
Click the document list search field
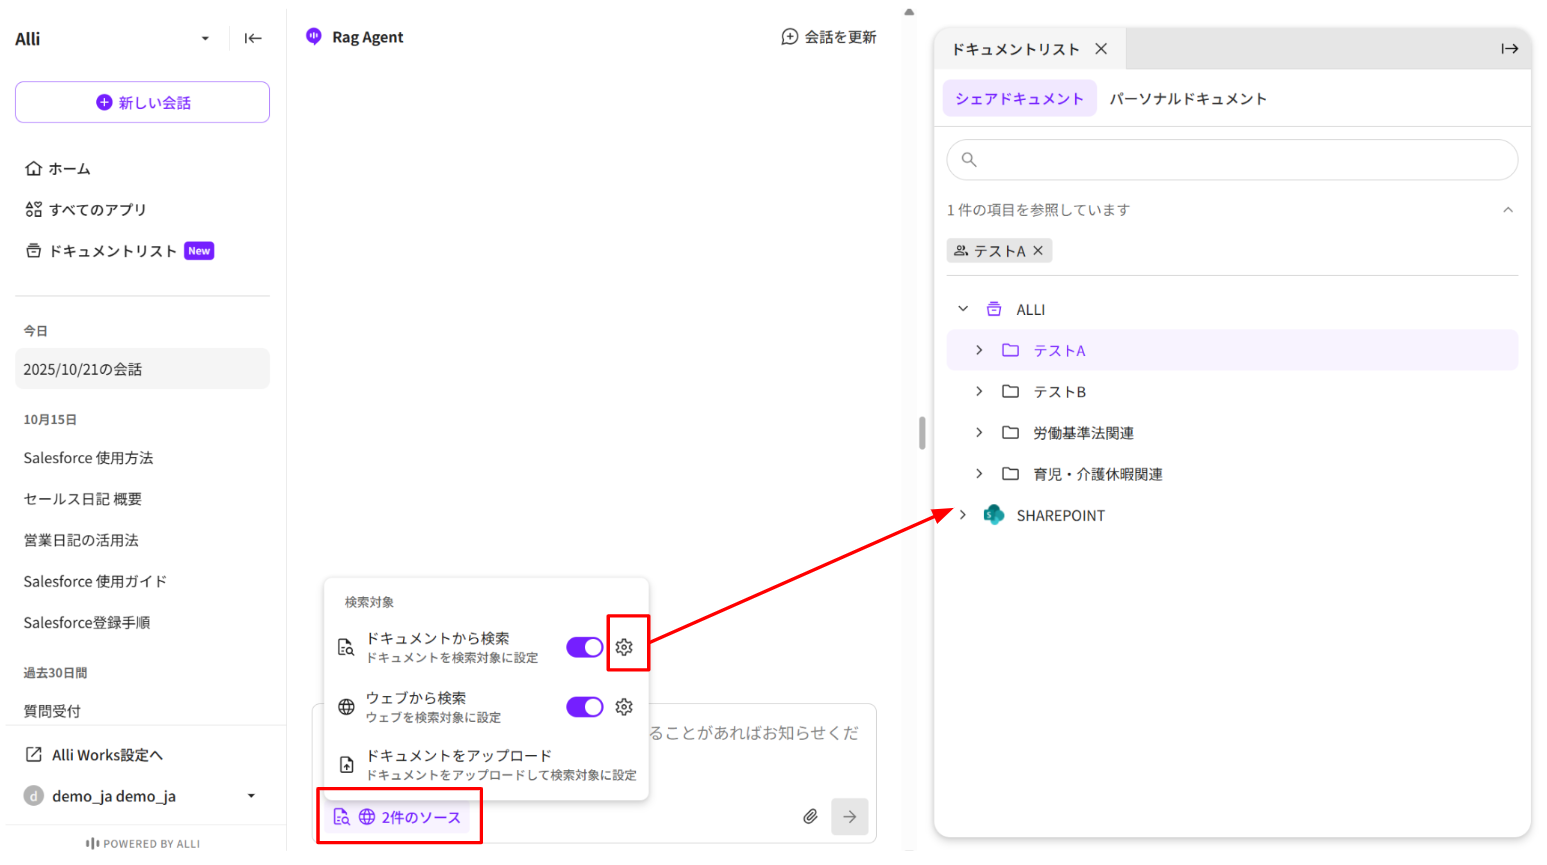[1232, 160]
